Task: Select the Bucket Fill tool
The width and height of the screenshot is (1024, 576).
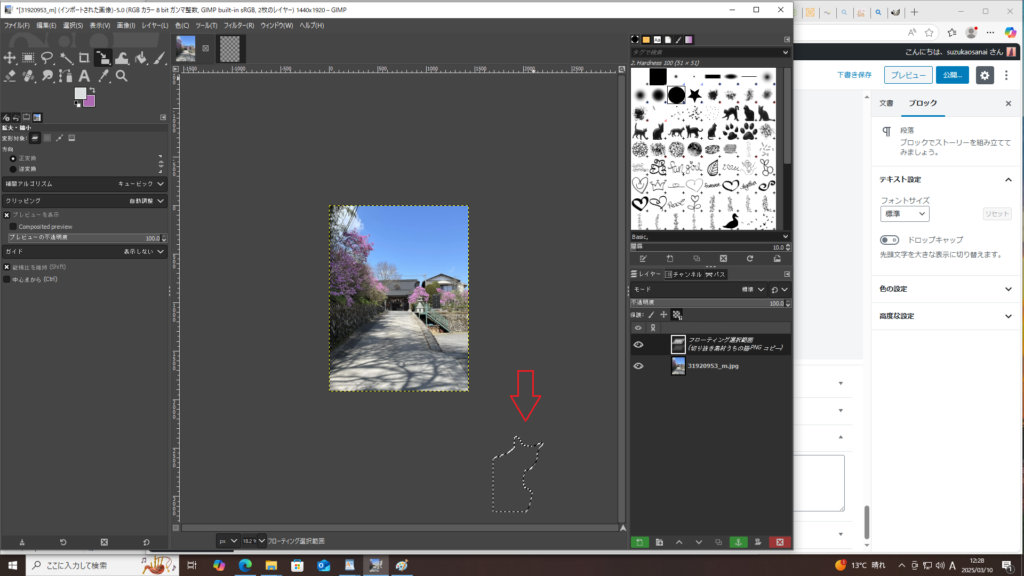Action: (x=140, y=58)
